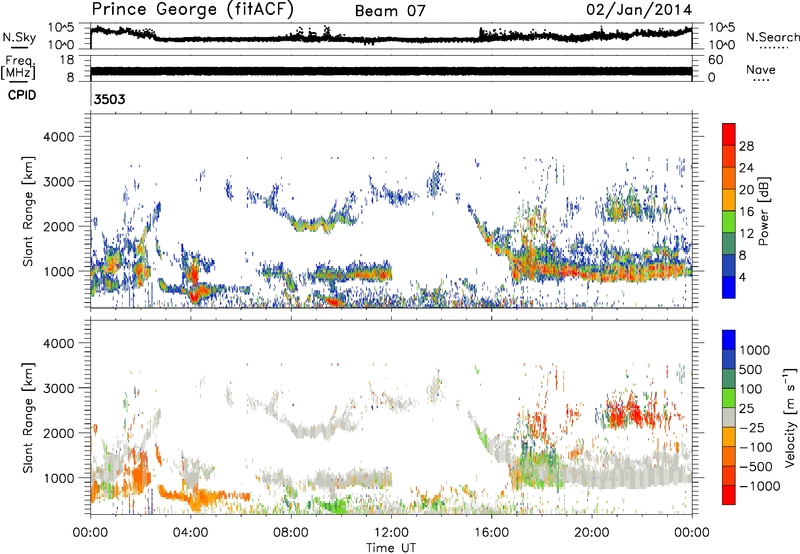This screenshot has width=800, height=554.
Task: Click inside the sky noise time-series panel
Action: click(391, 36)
